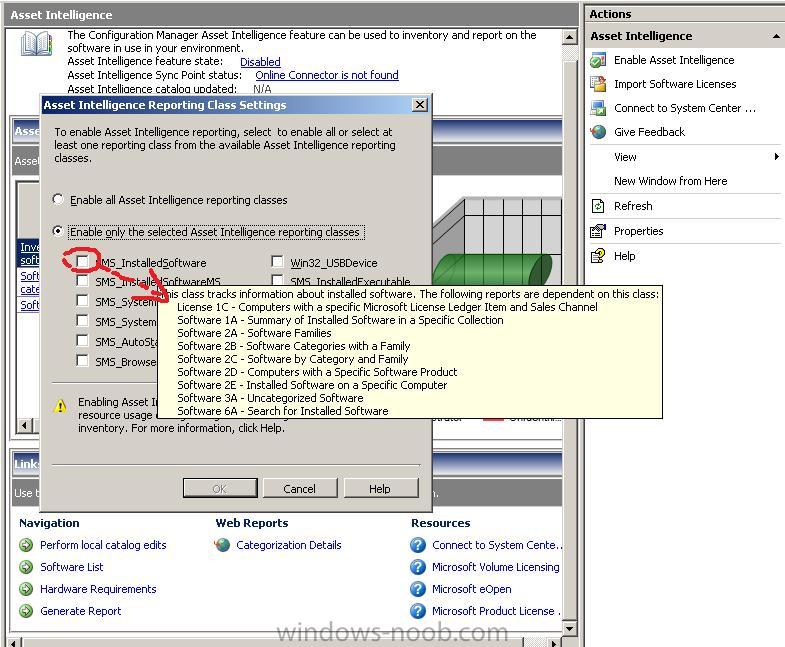785x647 pixels.
Task: Click the bottom horizontal scroll right arrow
Action: [553, 643]
